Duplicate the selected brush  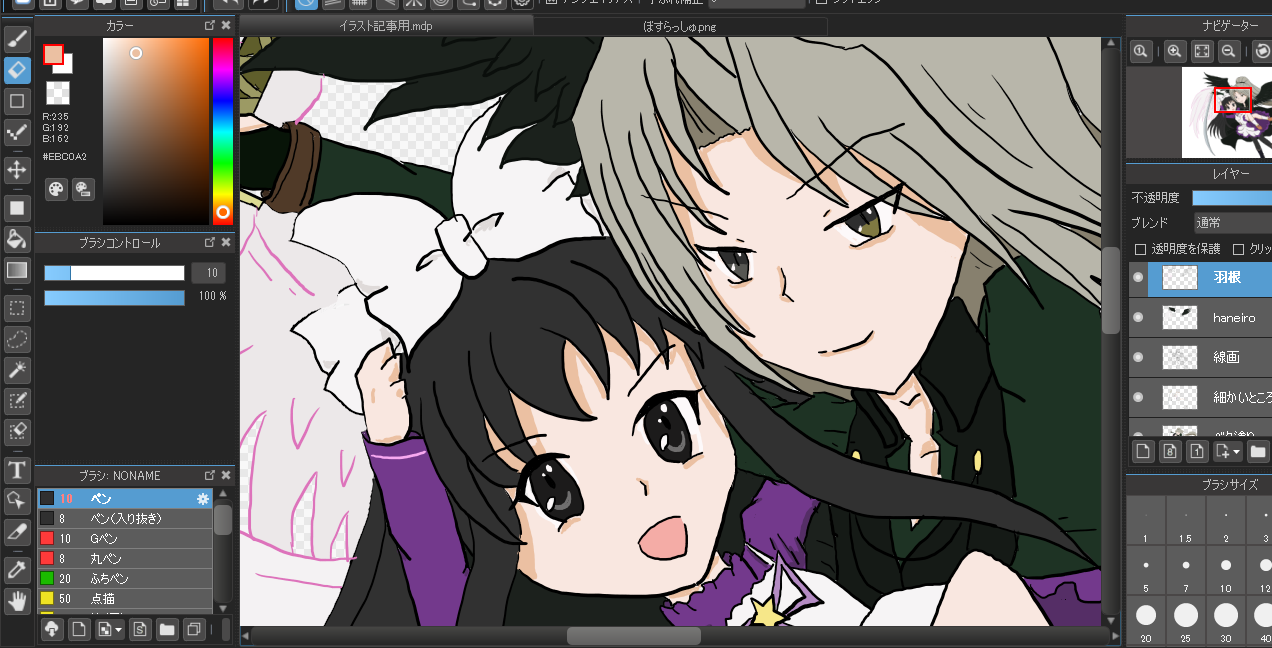[x=195, y=630]
